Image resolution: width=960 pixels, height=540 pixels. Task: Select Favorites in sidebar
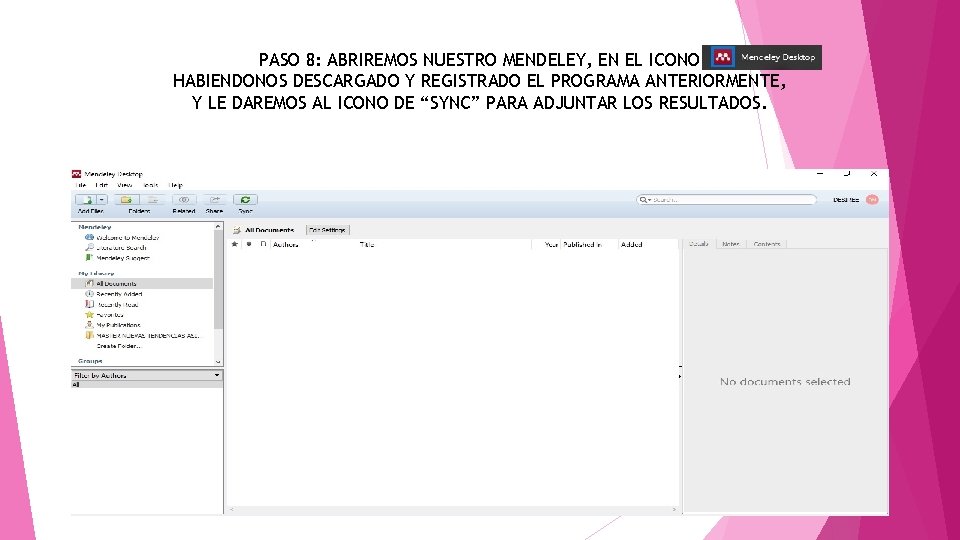[110, 315]
